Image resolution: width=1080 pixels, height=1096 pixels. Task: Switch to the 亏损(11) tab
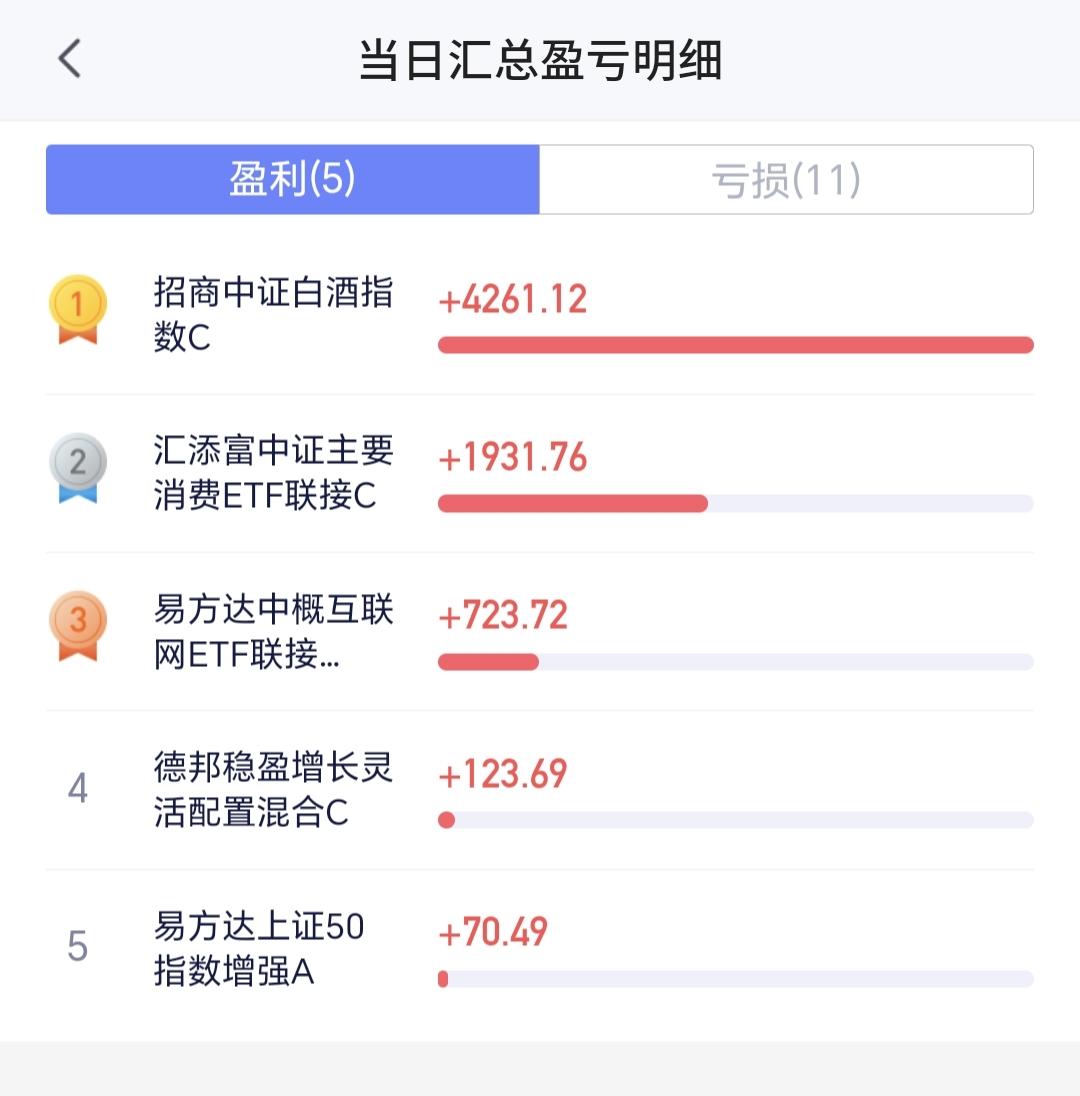tap(786, 180)
